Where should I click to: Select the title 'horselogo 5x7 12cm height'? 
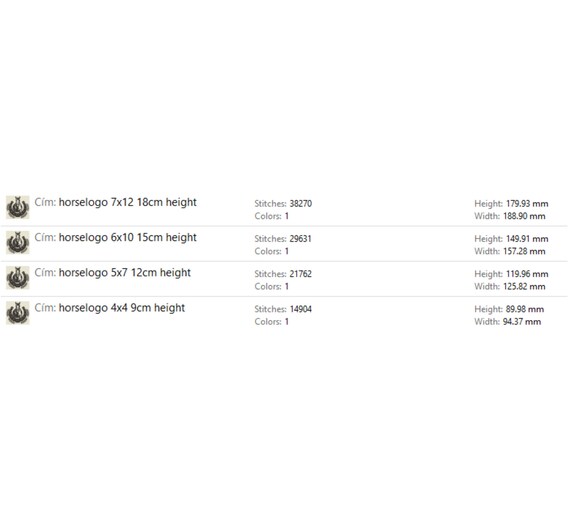coord(125,273)
